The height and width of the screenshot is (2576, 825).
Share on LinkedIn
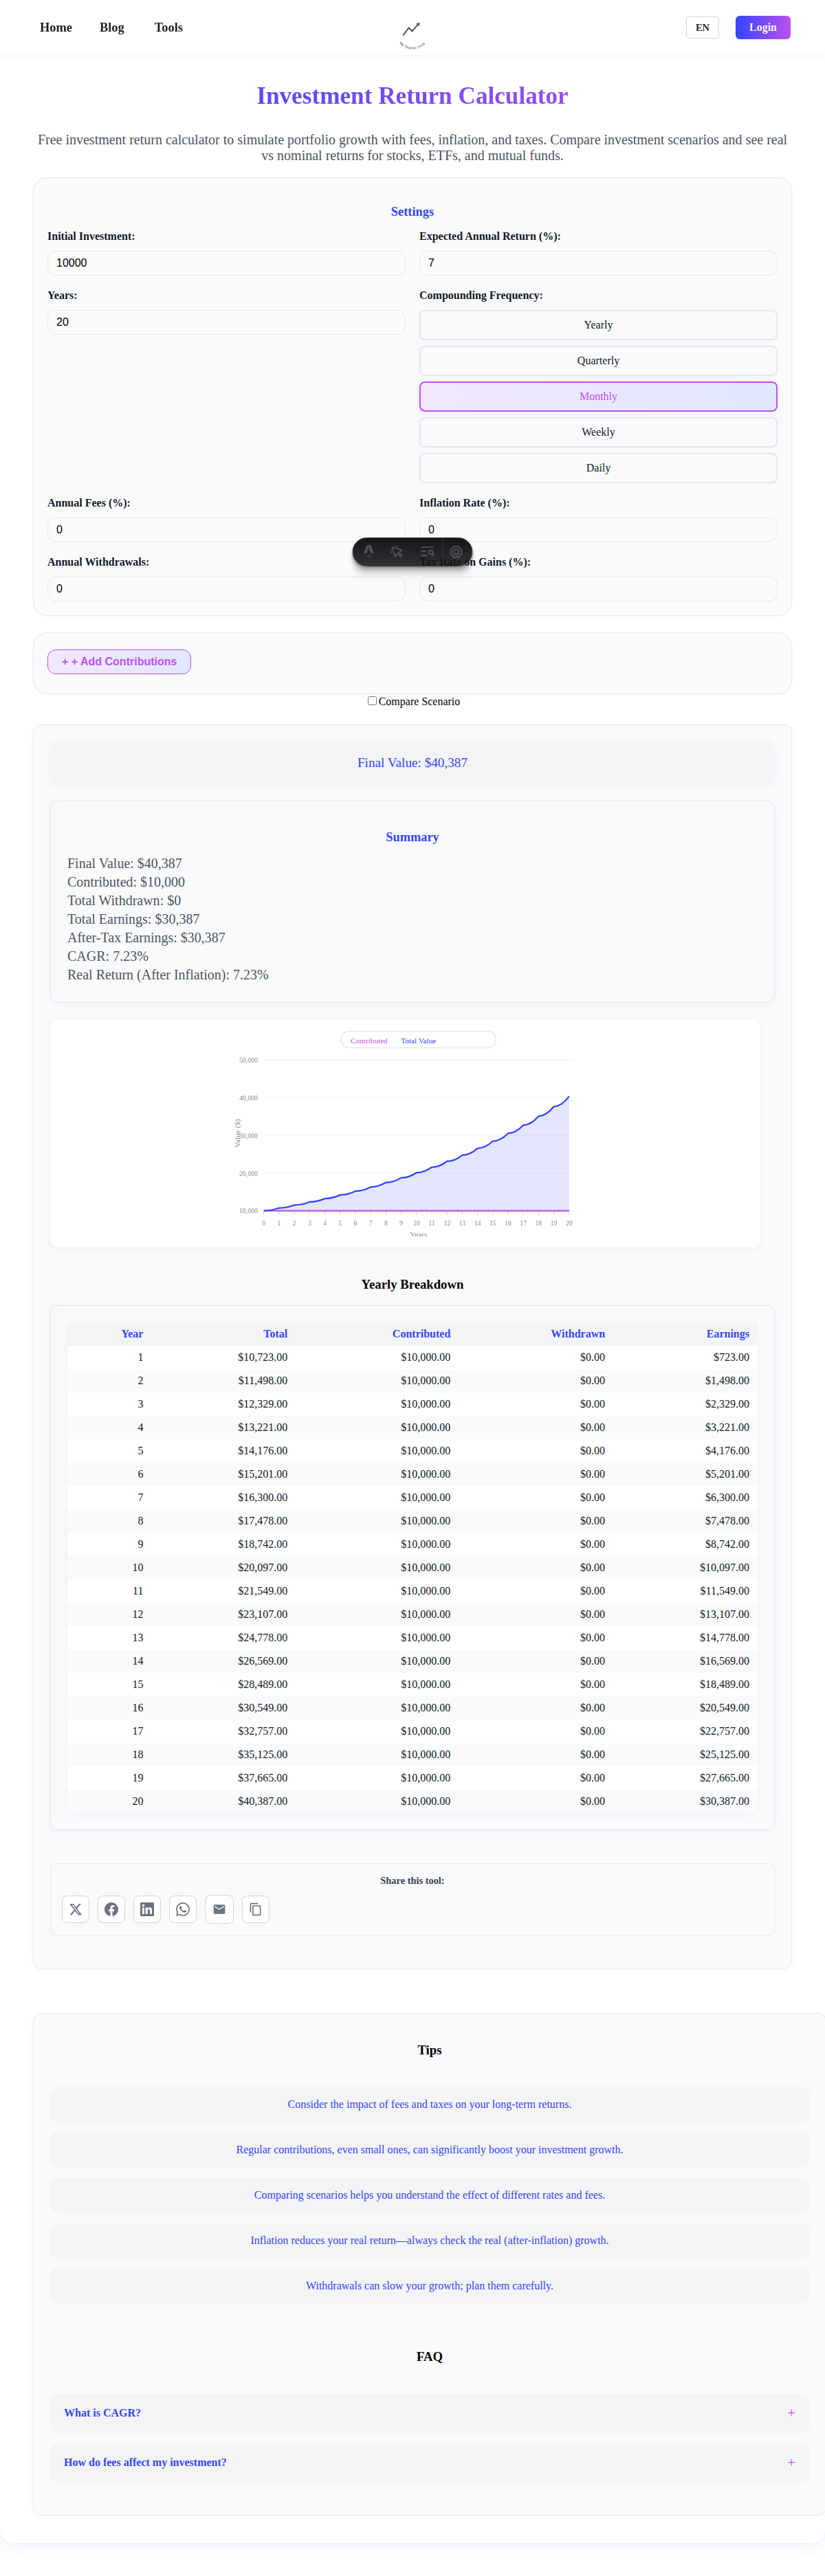click(147, 1909)
